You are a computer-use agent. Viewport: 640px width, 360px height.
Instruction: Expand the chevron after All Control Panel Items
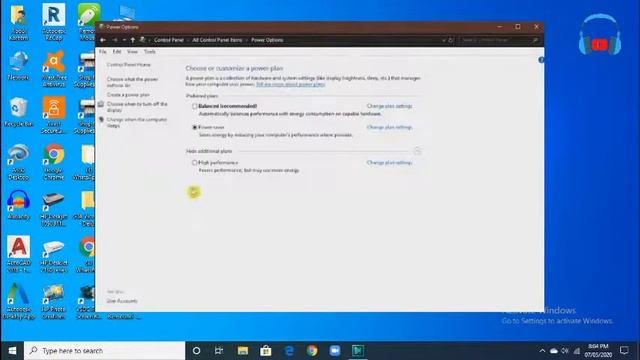[x=247, y=40]
